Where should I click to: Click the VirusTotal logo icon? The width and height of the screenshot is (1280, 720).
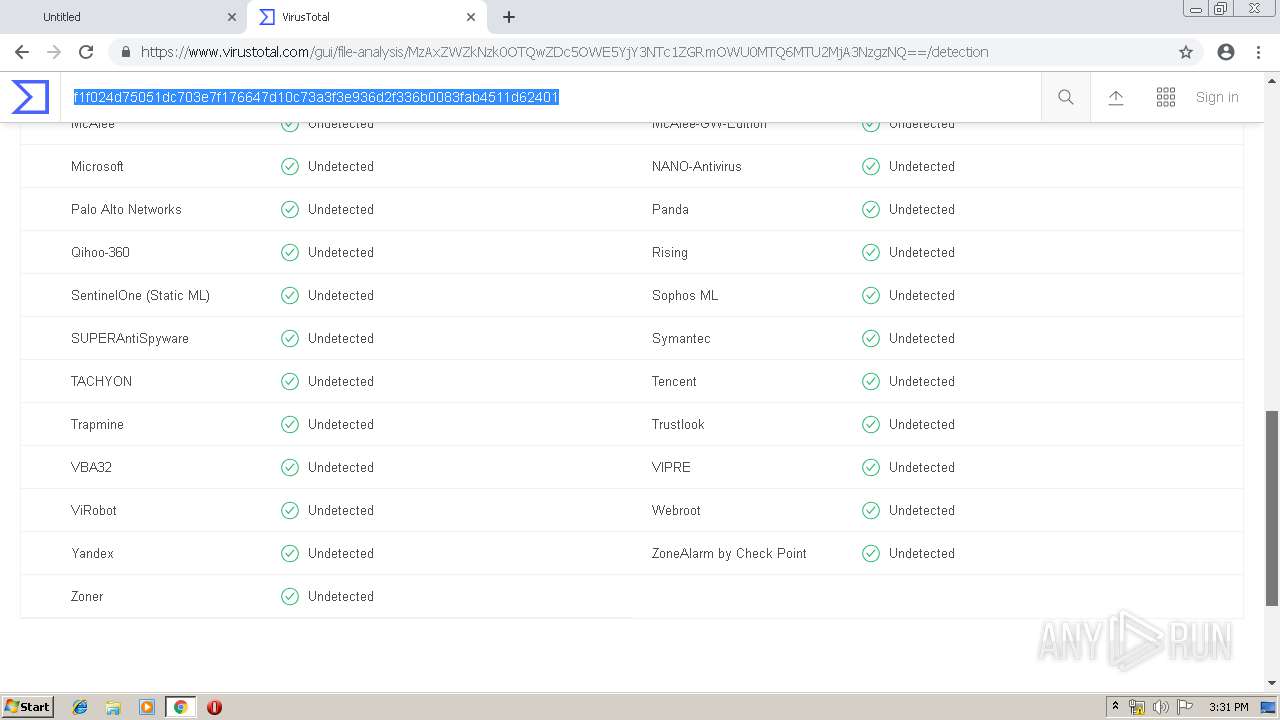pyautogui.click(x=30, y=97)
